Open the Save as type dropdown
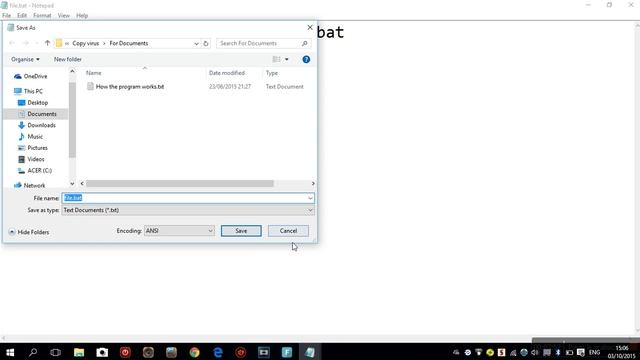 pyautogui.click(x=188, y=210)
